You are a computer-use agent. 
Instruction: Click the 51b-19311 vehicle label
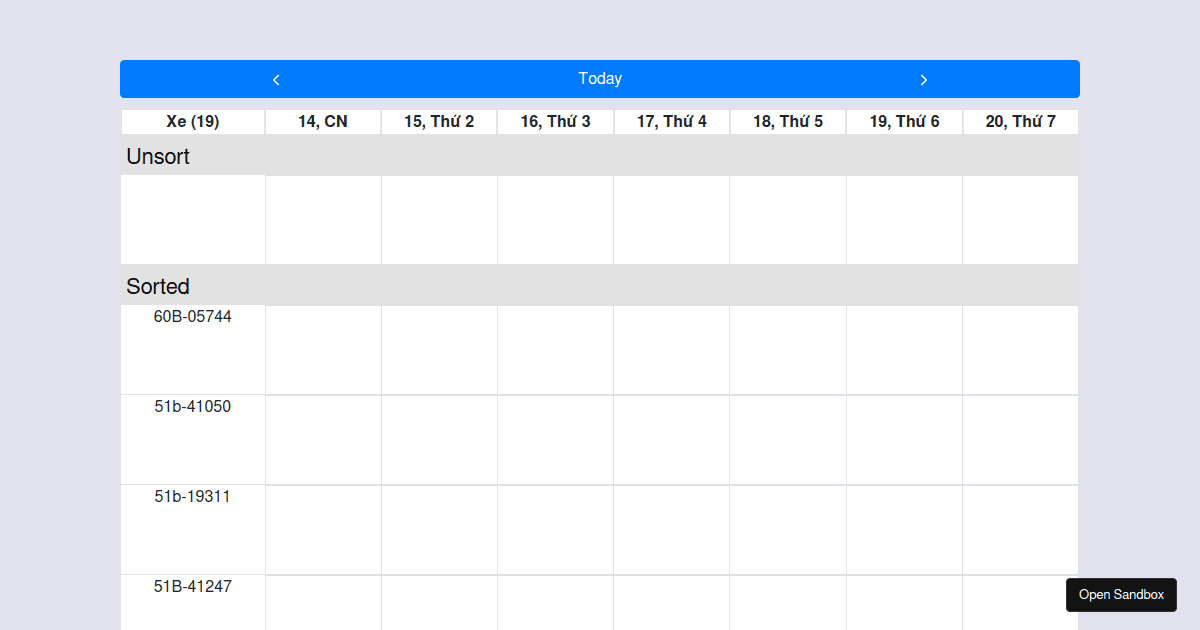[x=191, y=496]
